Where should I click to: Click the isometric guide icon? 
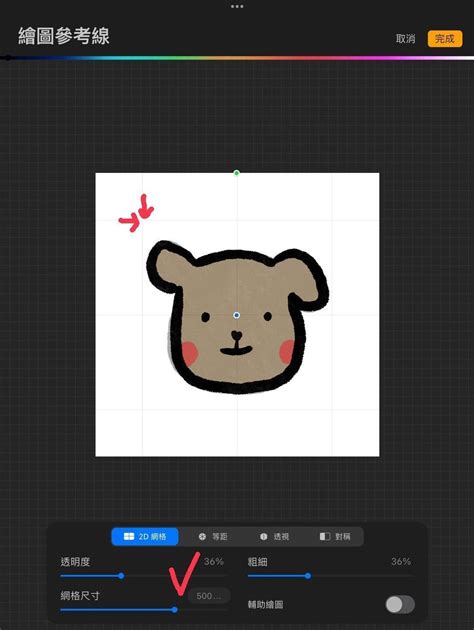(x=202, y=536)
